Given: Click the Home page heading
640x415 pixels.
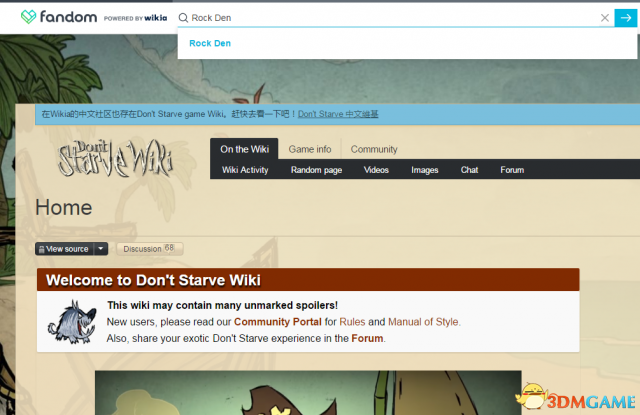Looking at the screenshot, I should coord(64,207).
